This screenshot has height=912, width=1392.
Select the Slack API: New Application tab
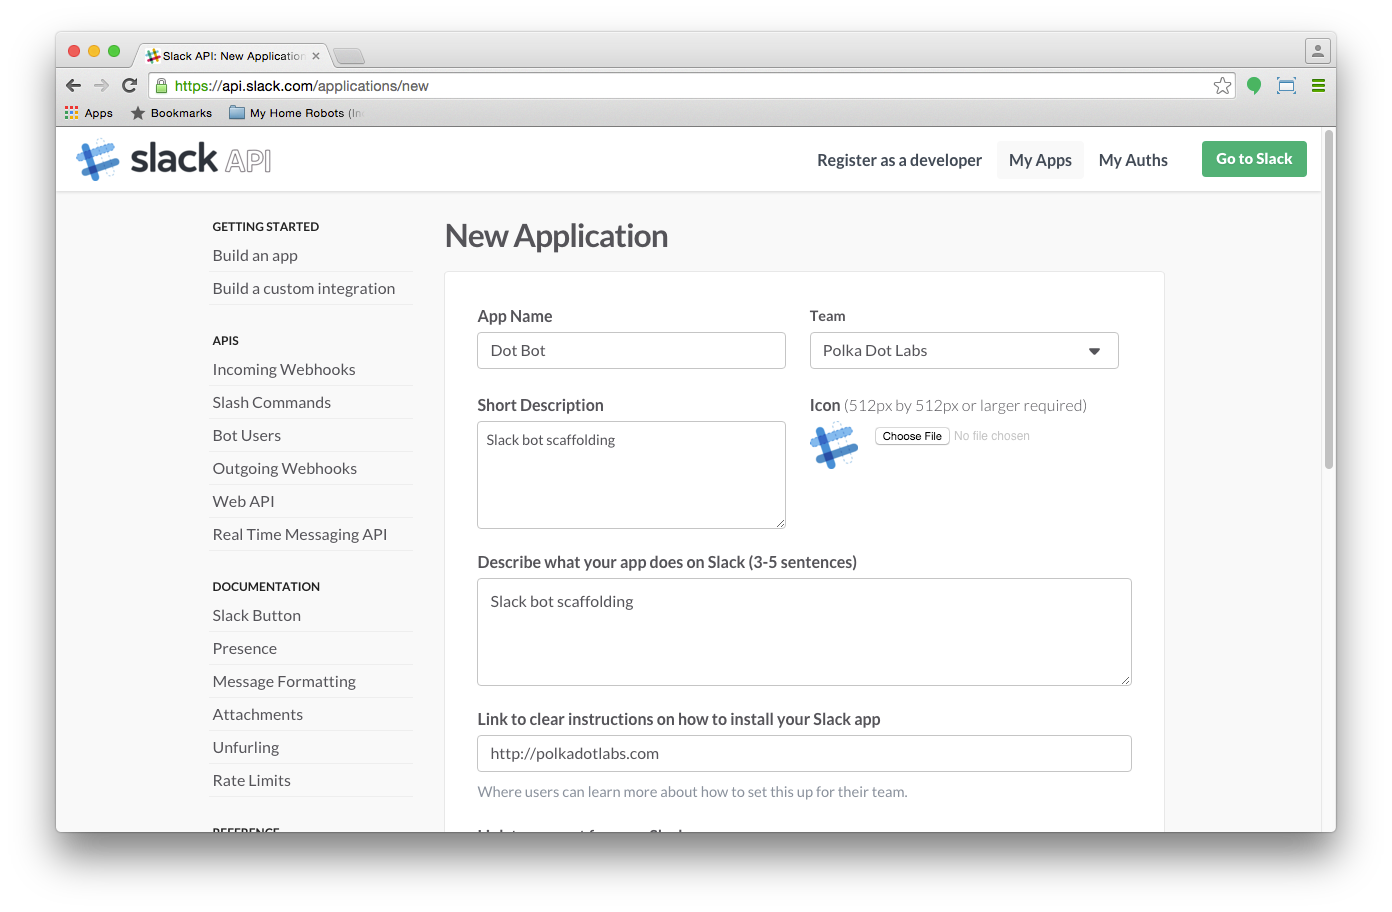click(232, 56)
